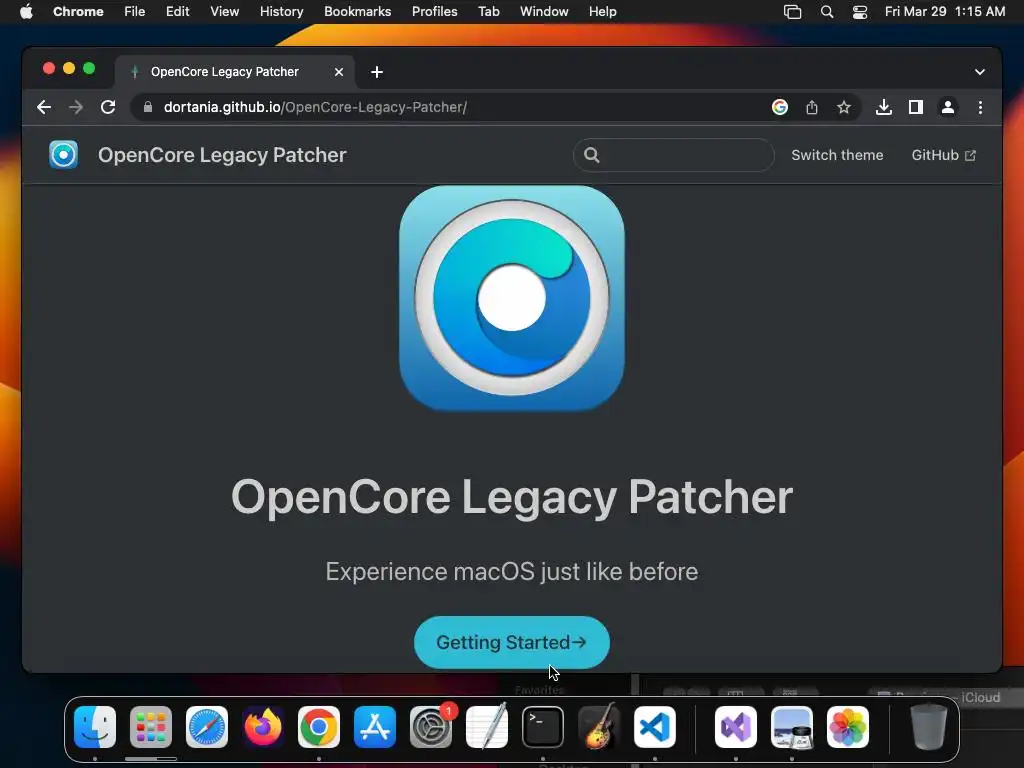This screenshot has height=768, width=1024.
Task: Open Photos from the Dock
Action: click(848, 727)
